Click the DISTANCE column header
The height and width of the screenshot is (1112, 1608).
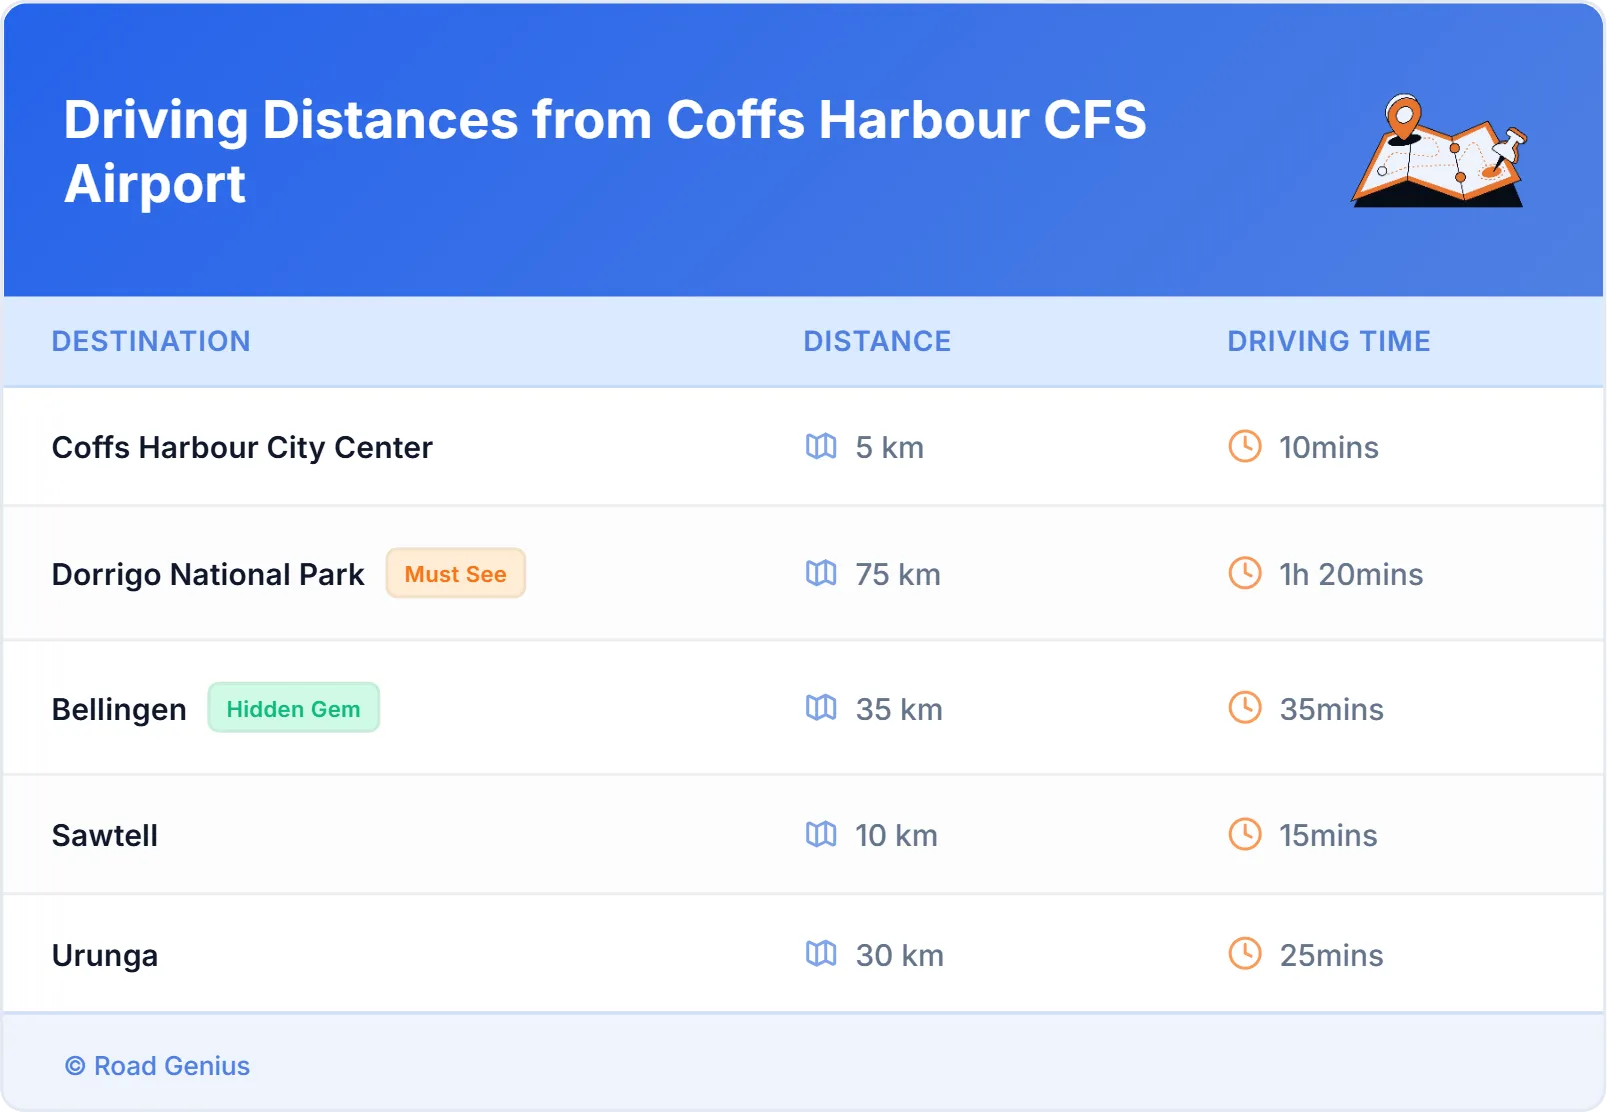[877, 341]
